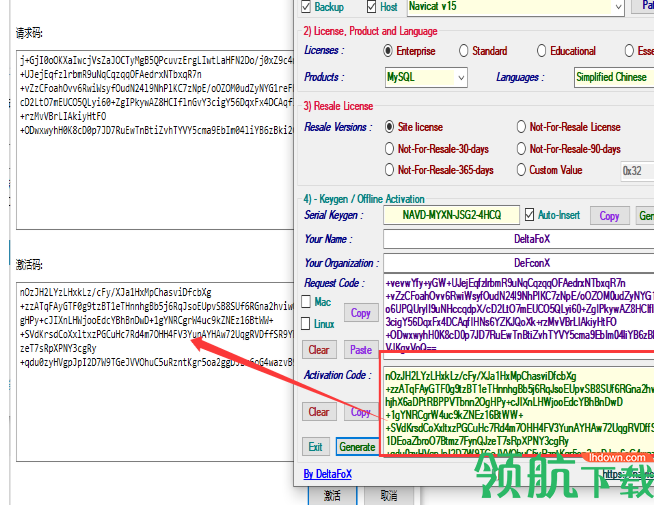Click the 取消 button in Navicat window
654x505 pixels.
(x=389, y=495)
